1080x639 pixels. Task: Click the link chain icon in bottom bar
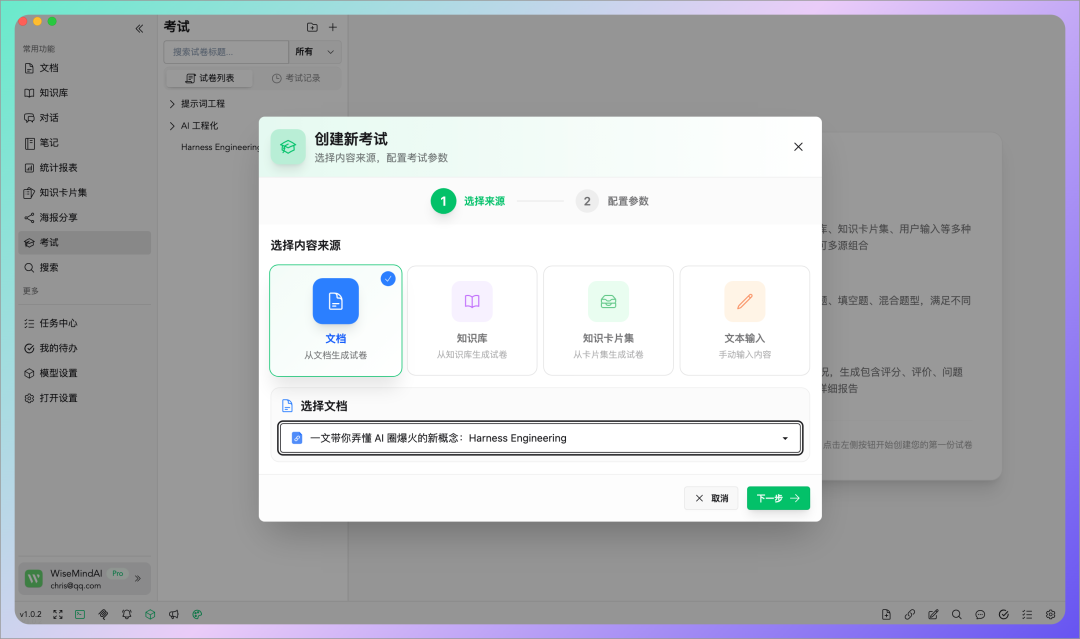tap(910, 614)
